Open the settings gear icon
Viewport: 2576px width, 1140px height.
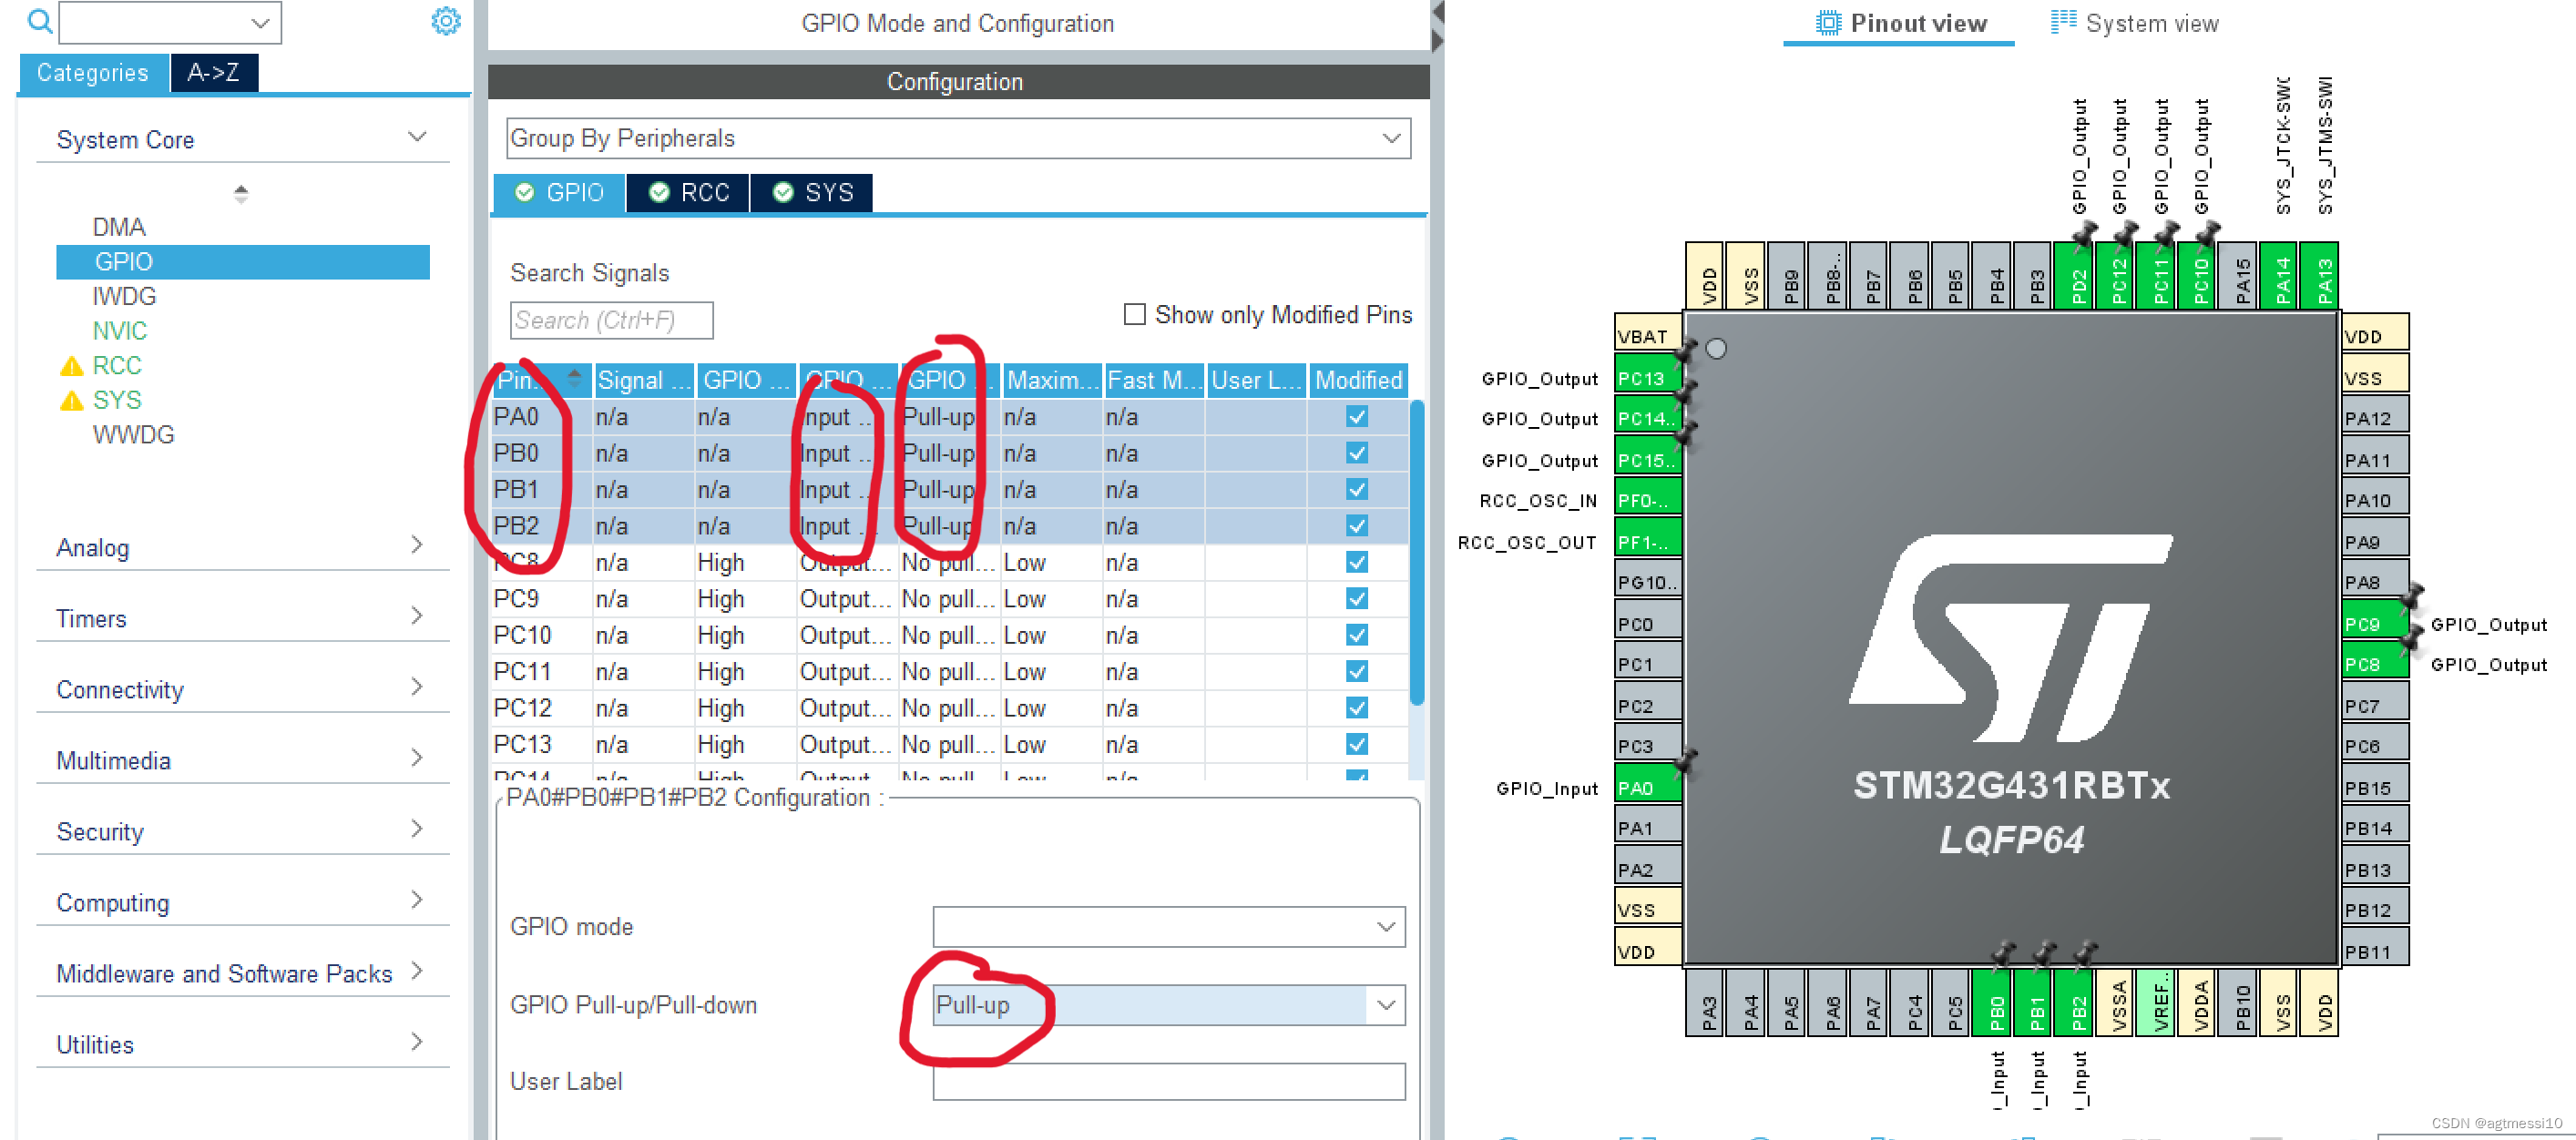[x=445, y=21]
